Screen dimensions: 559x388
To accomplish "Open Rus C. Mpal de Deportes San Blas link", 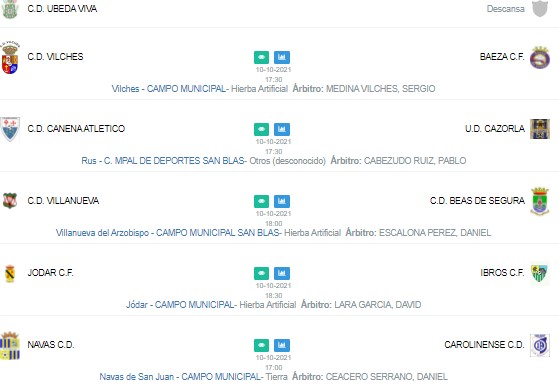I will [x=163, y=161].
